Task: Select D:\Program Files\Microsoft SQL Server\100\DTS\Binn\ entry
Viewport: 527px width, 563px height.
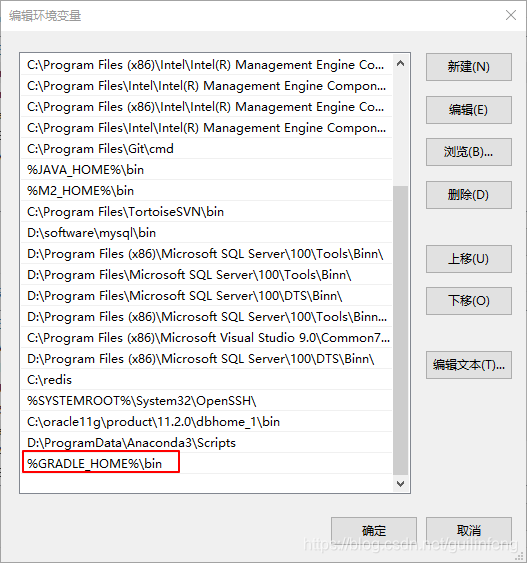Action: click(x=206, y=296)
